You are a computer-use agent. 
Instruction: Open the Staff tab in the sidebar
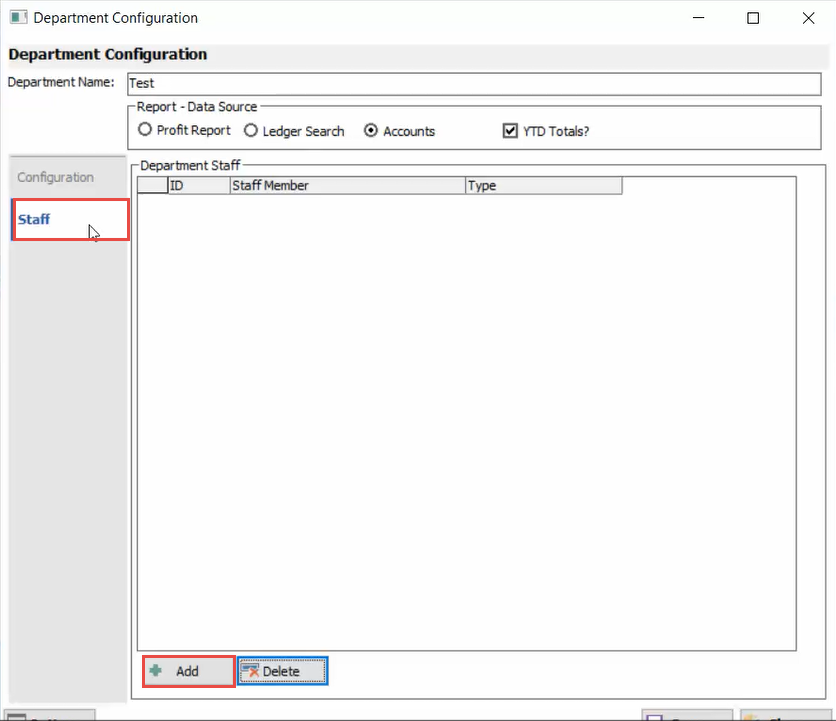pos(35,219)
